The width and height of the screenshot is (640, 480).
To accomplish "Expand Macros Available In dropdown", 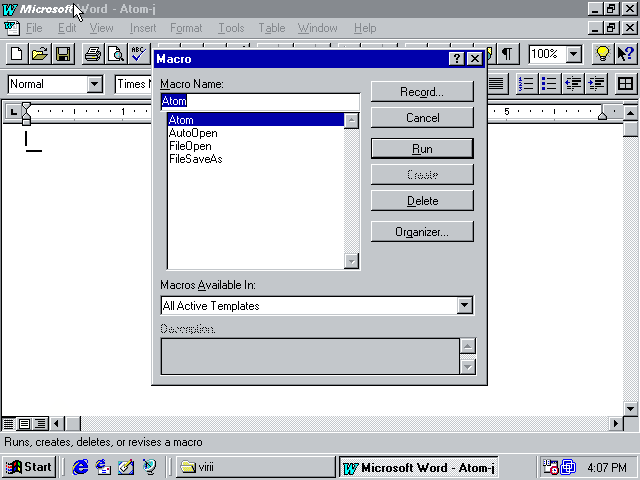I will tap(465, 305).
